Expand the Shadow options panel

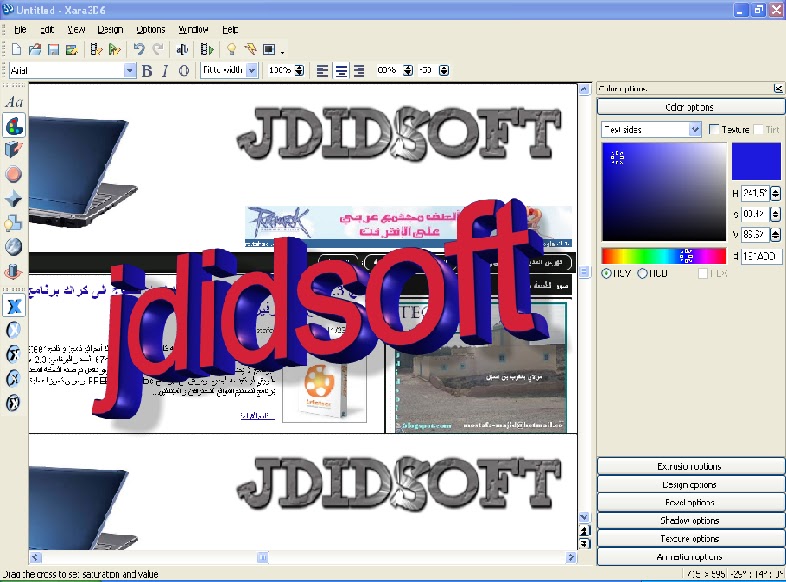tap(690, 520)
